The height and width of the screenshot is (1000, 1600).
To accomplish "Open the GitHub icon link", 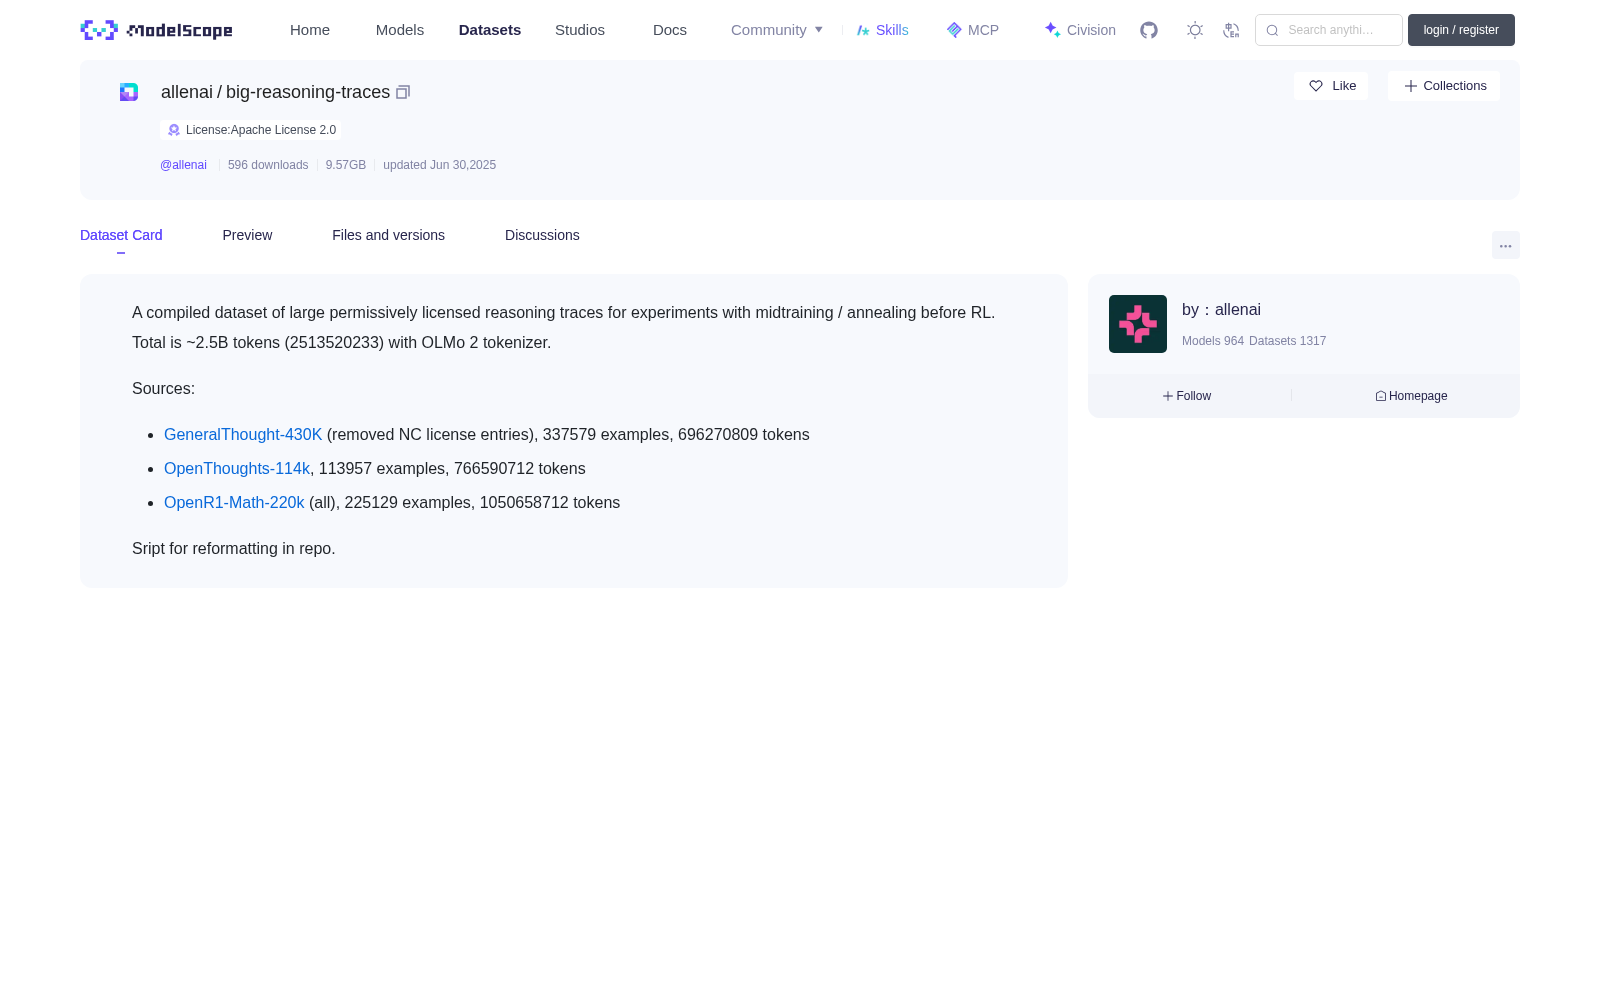I will (x=1149, y=30).
